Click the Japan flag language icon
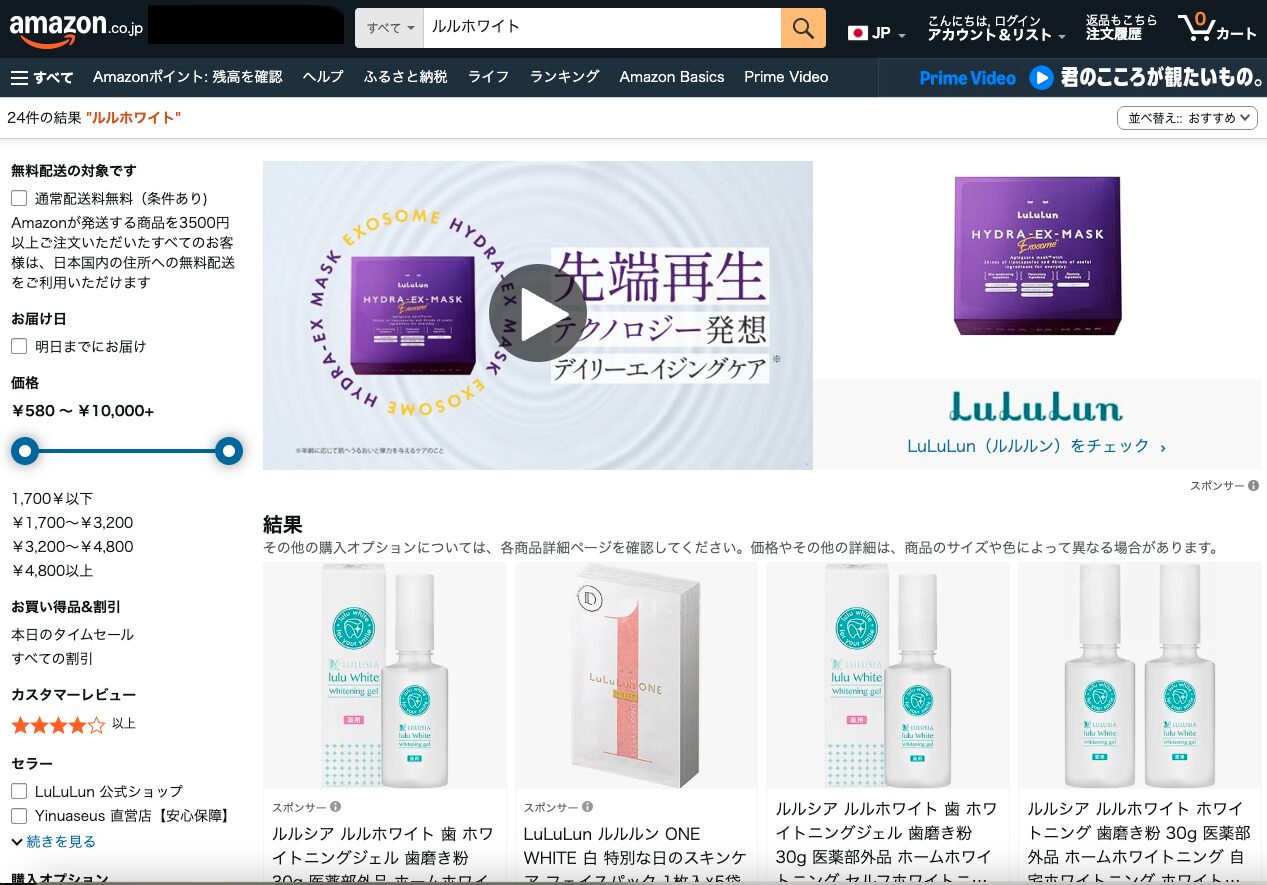 (857, 33)
